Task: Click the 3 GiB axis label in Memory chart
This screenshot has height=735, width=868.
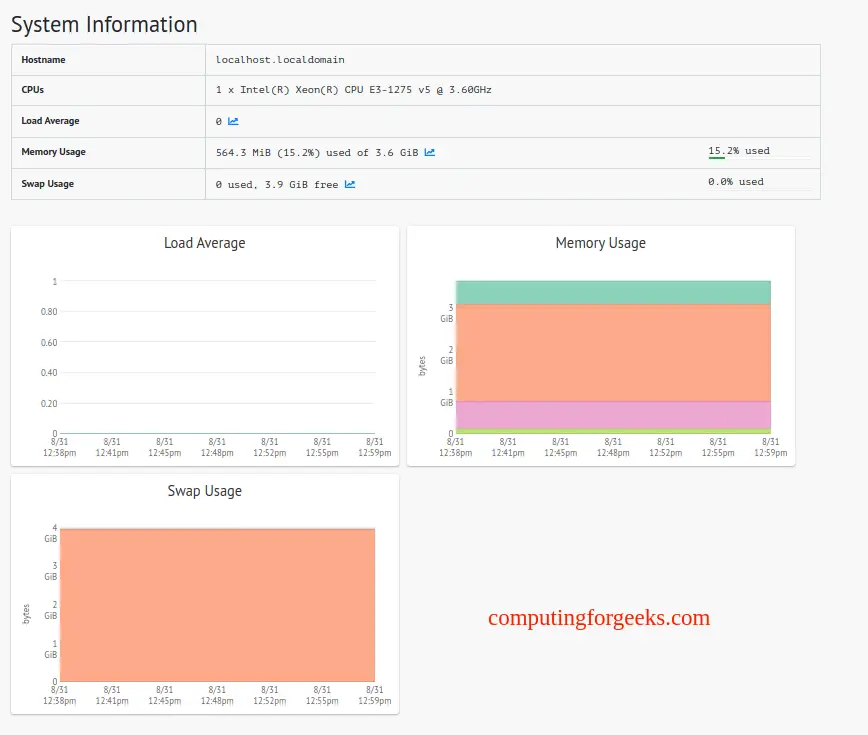Action: tap(447, 313)
